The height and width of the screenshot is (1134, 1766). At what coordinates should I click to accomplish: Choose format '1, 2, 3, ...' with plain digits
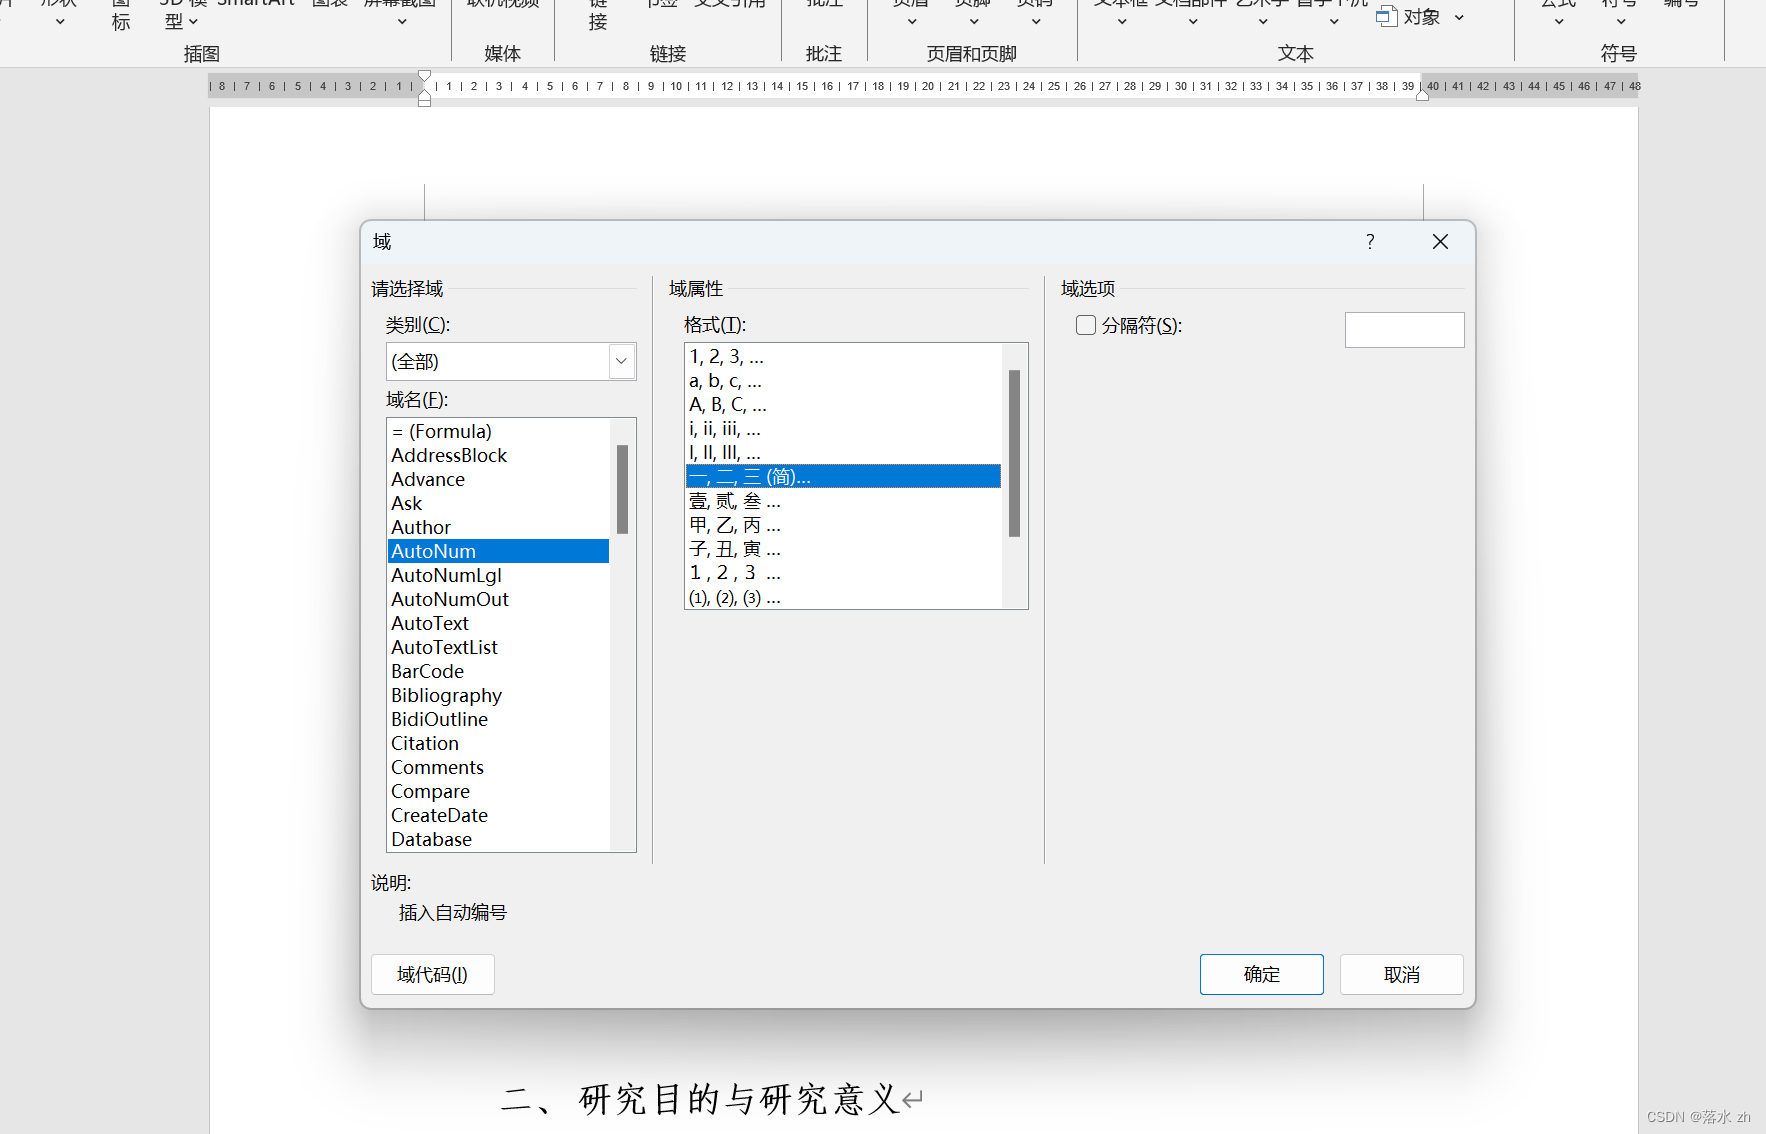(843, 356)
